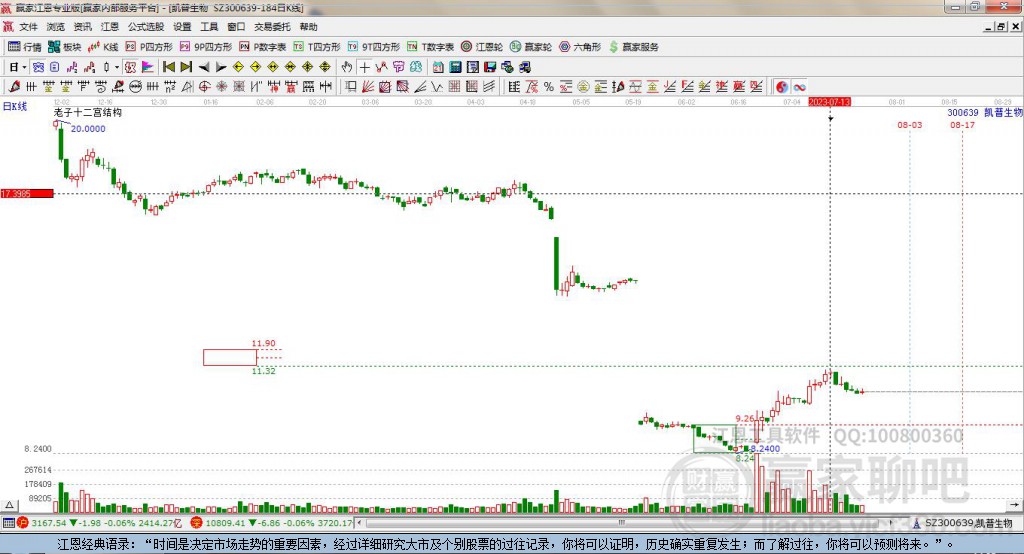Image resolution: width=1024 pixels, height=554 pixels.
Task: Open the 公式选股 menu
Action: pyautogui.click(x=146, y=27)
